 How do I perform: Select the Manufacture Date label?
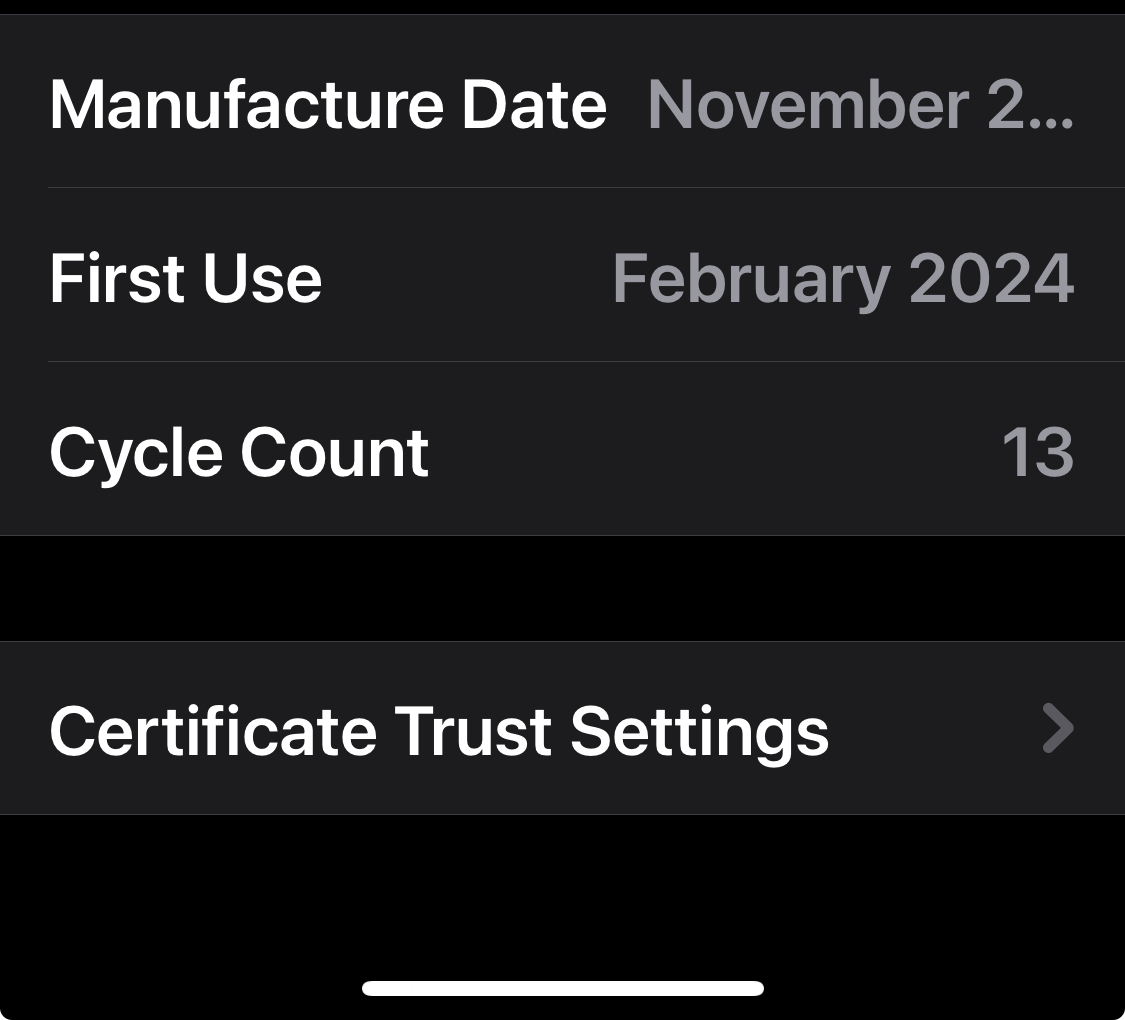[328, 104]
